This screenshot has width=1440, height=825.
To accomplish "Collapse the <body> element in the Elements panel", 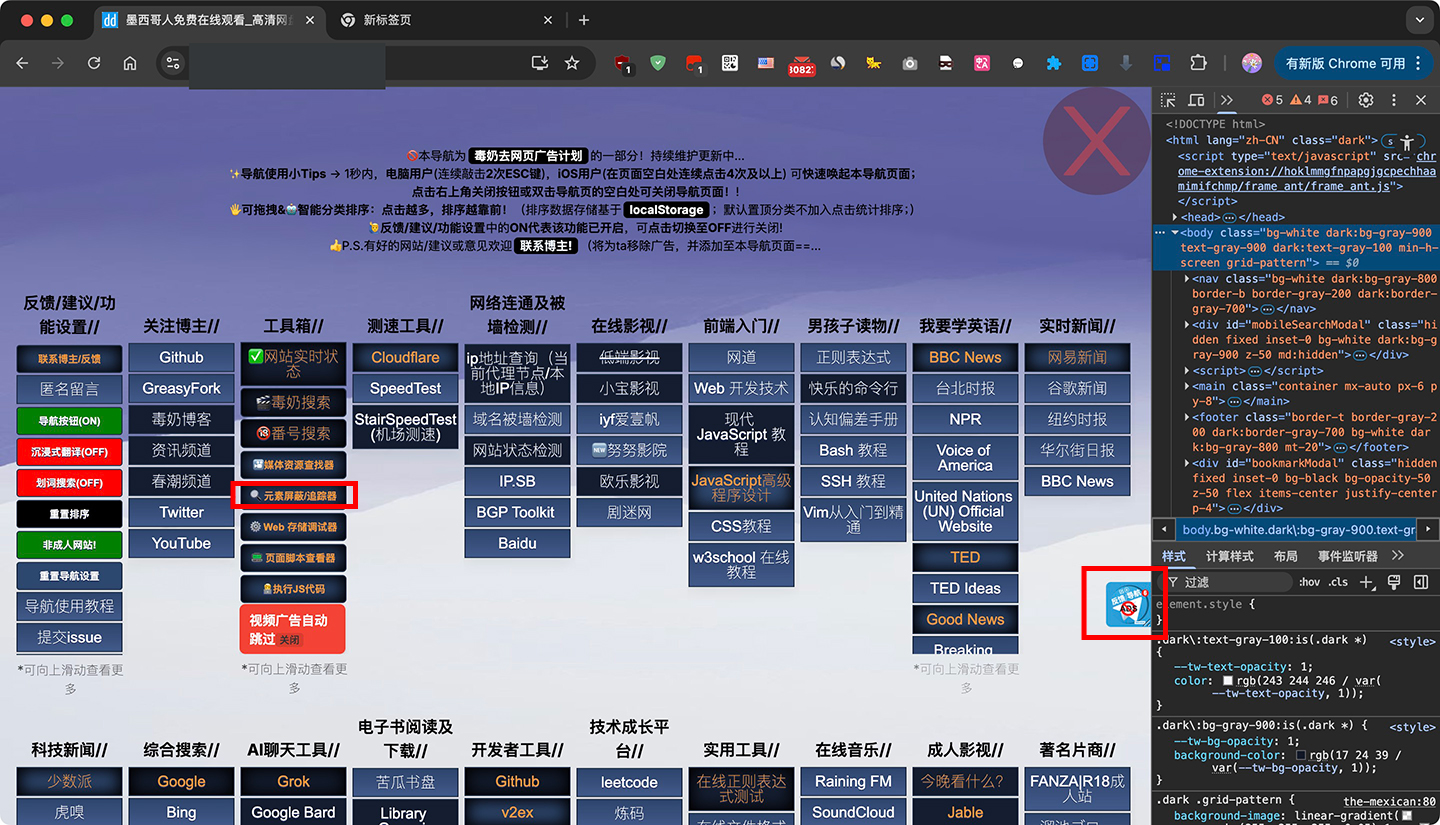I will tap(1174, 232).
